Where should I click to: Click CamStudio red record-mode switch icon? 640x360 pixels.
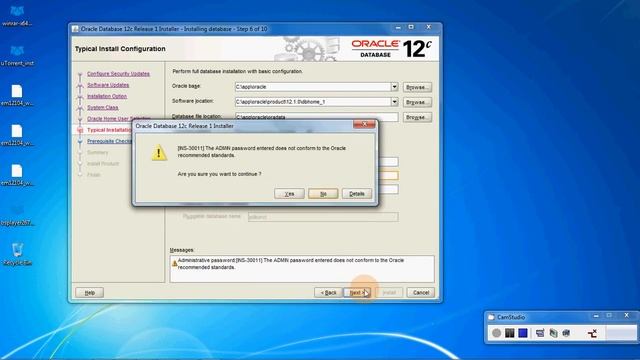(592, 333)
